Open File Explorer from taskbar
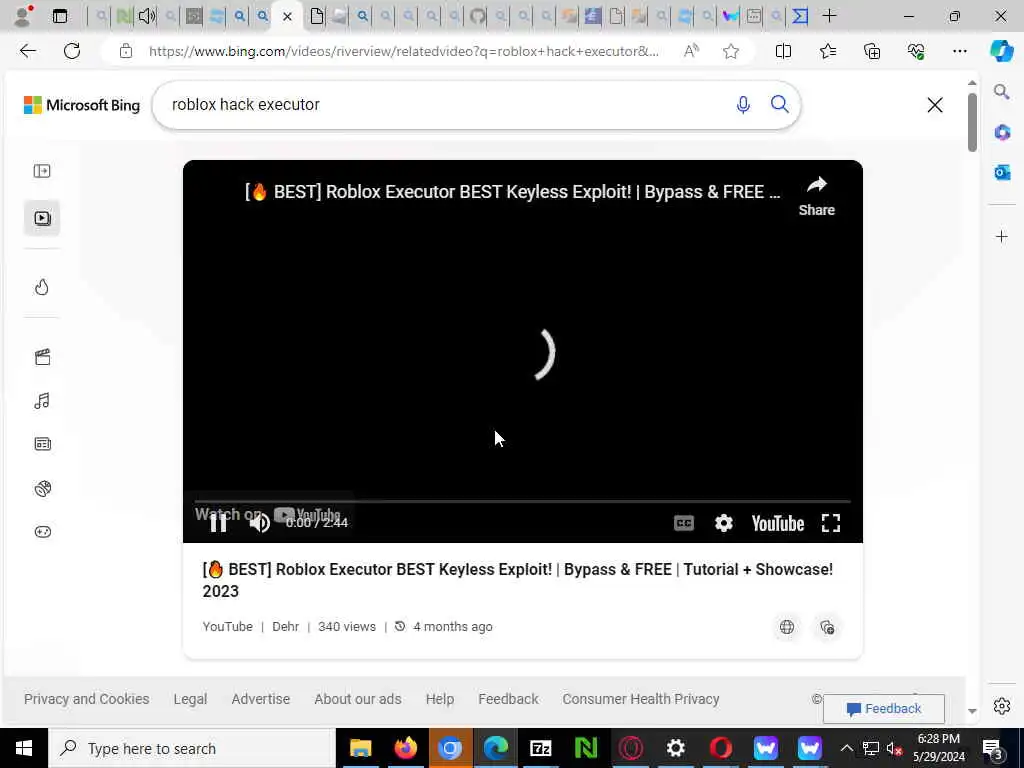 (360, 748)
